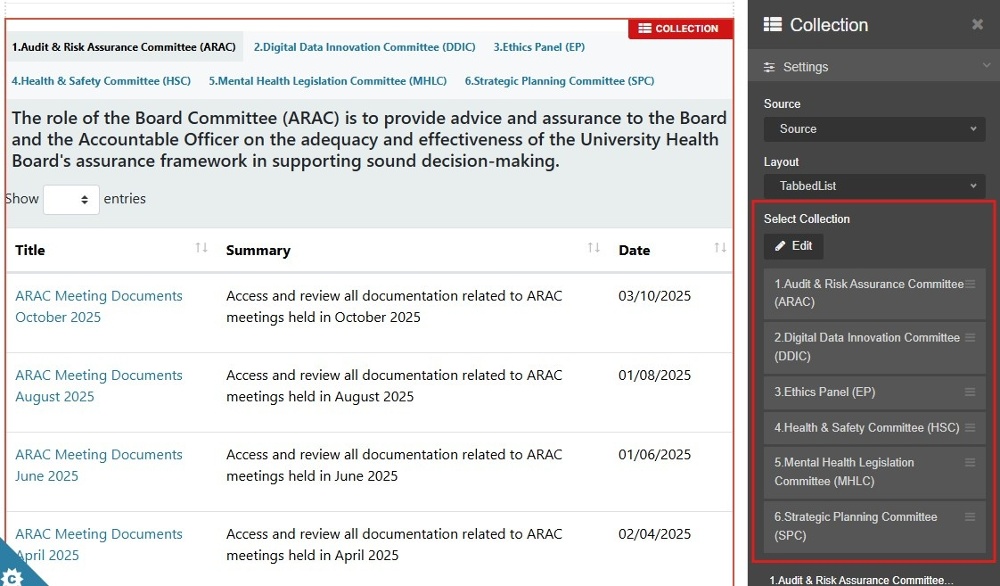
Task: Open the Strategic Planning Committee tab
Action: [559, 81]
